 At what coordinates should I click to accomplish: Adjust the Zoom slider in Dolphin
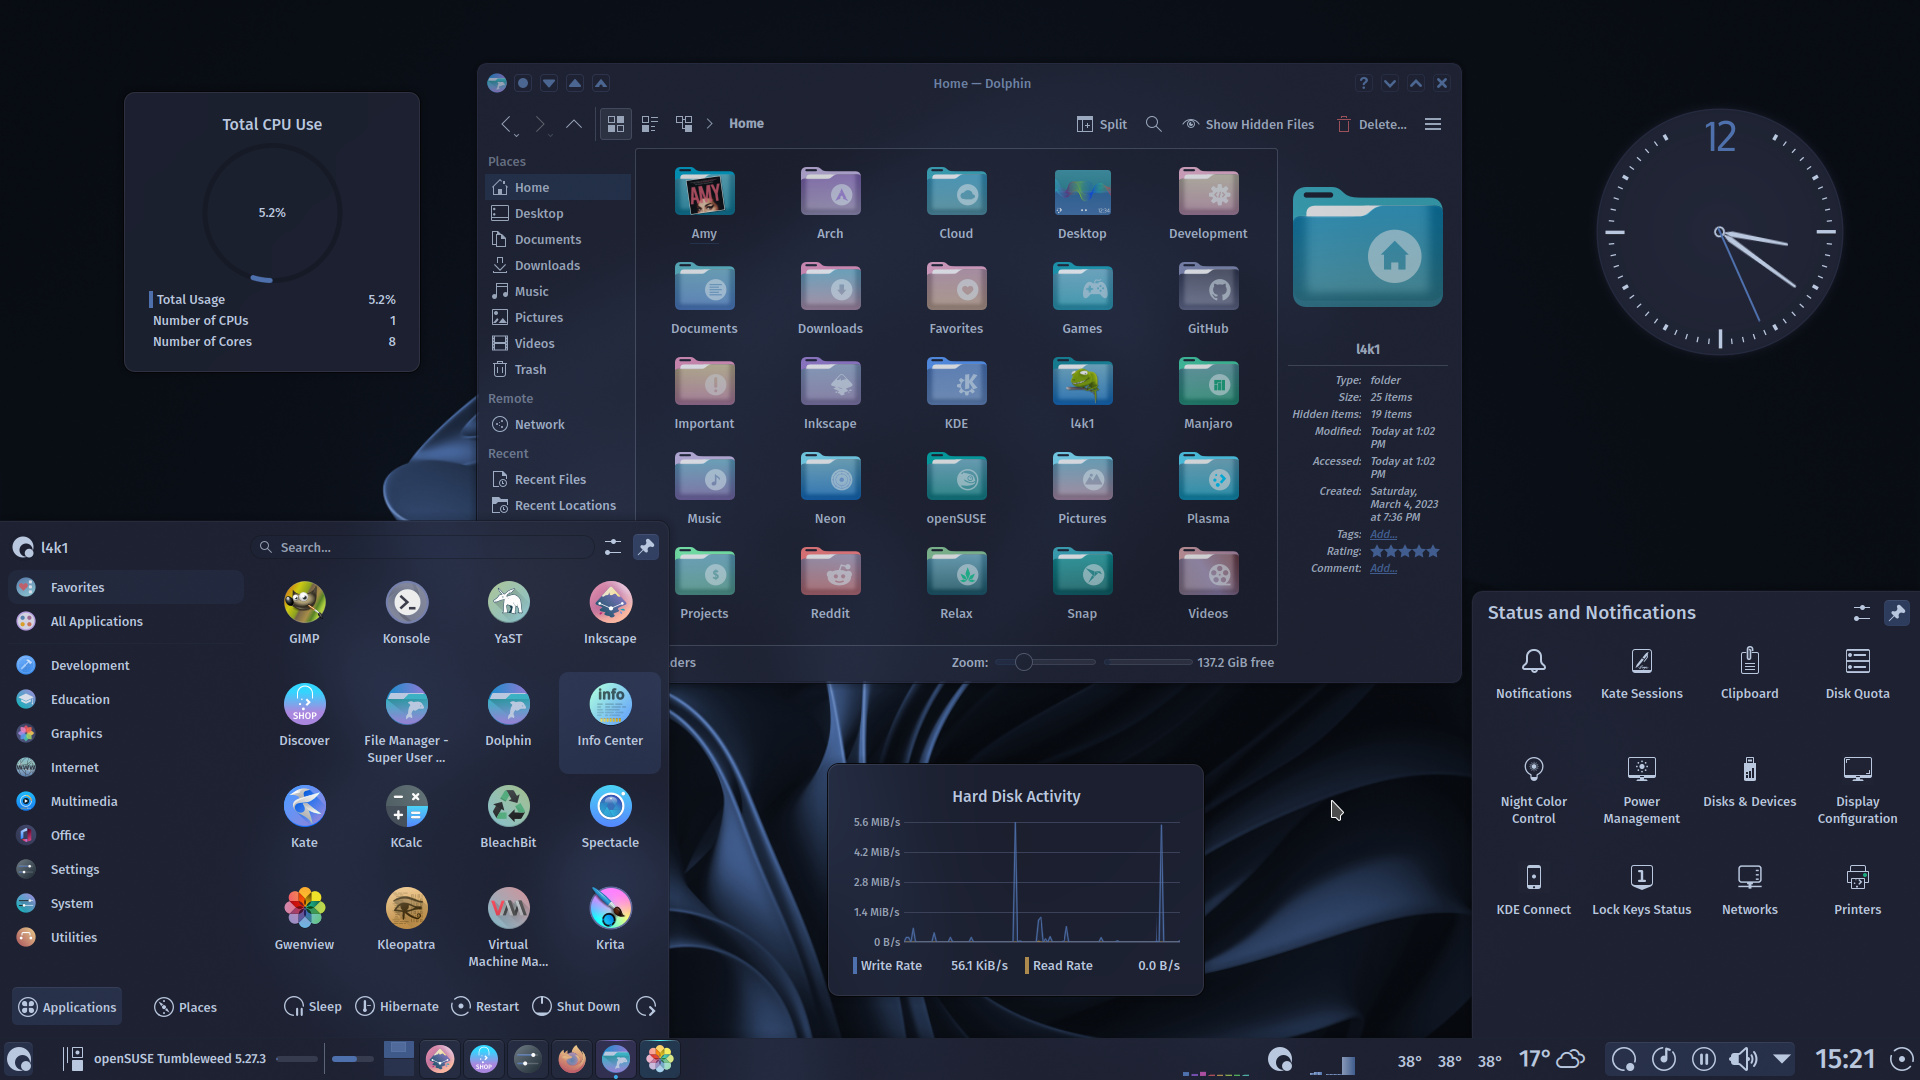pyautogui.click(x=1025, y=661)
